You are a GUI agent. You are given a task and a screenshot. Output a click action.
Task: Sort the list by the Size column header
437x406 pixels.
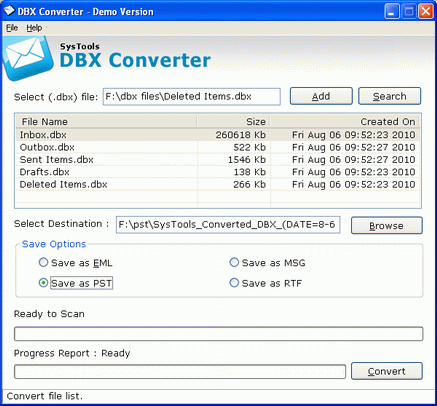[234, 122]
